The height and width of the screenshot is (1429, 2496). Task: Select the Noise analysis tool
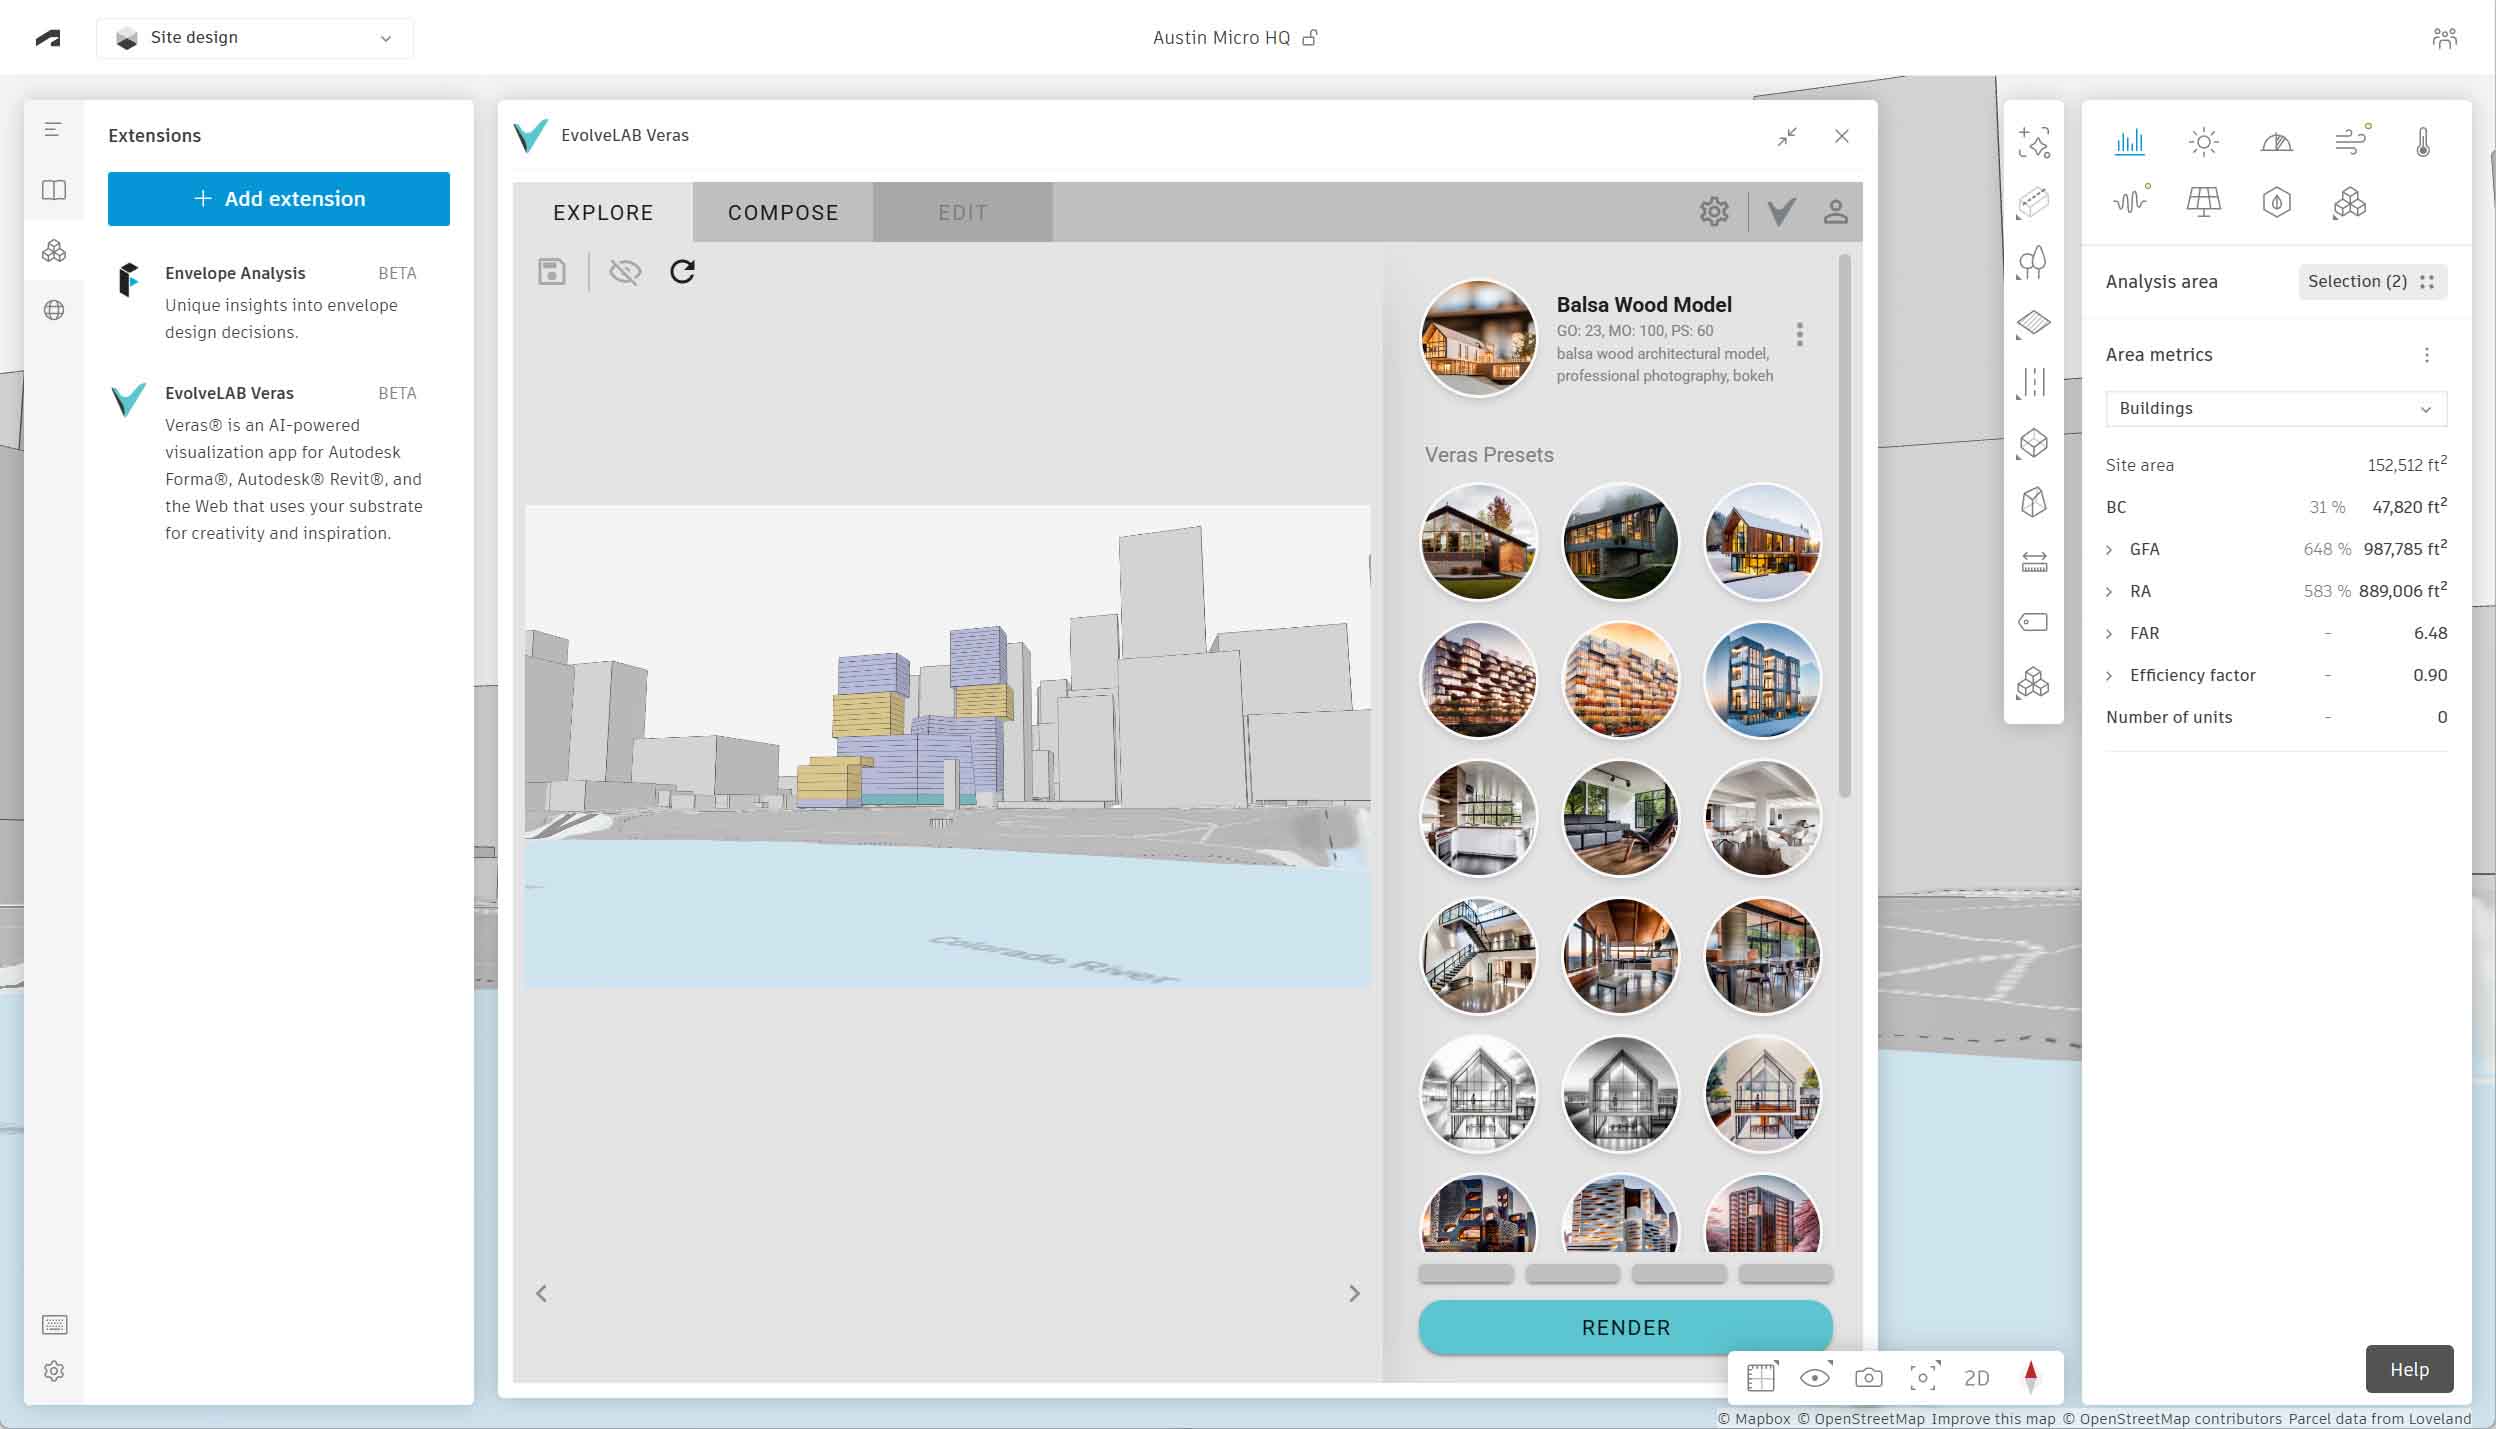pyautogui.click(x=2130, y=203)
